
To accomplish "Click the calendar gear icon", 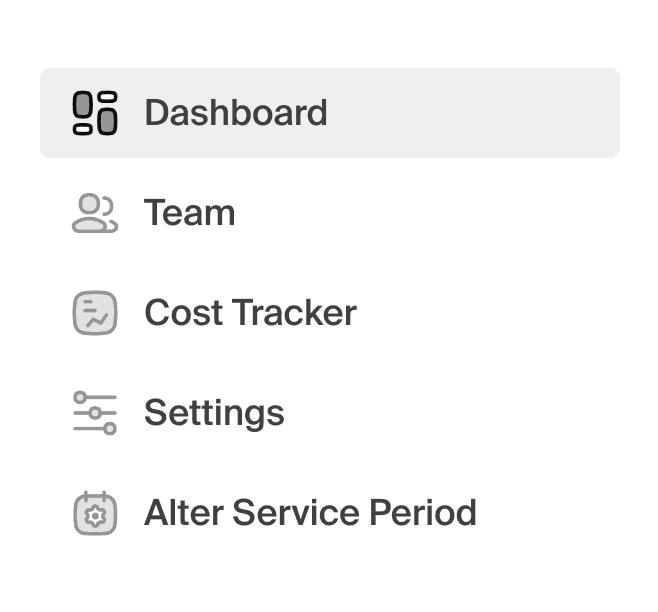I will coord(95,513).
